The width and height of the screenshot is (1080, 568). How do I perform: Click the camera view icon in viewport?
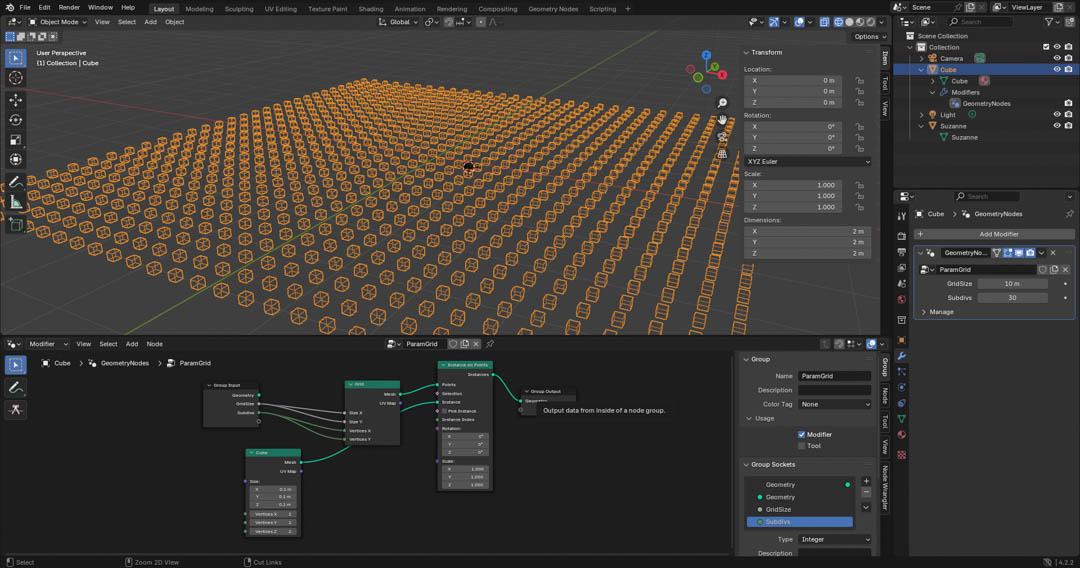(722, 137)
